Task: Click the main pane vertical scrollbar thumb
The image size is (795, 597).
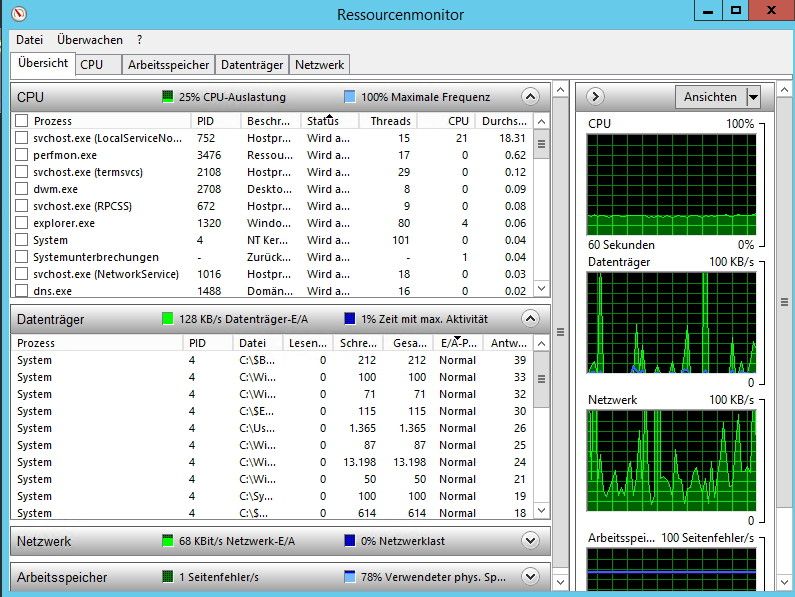Action: click(560, 332)
